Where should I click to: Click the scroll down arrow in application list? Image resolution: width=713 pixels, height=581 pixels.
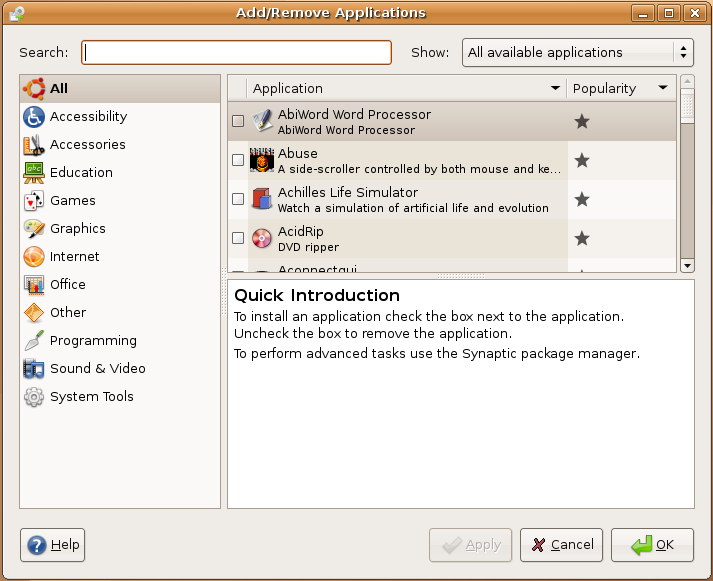click(x=687, y=266)
